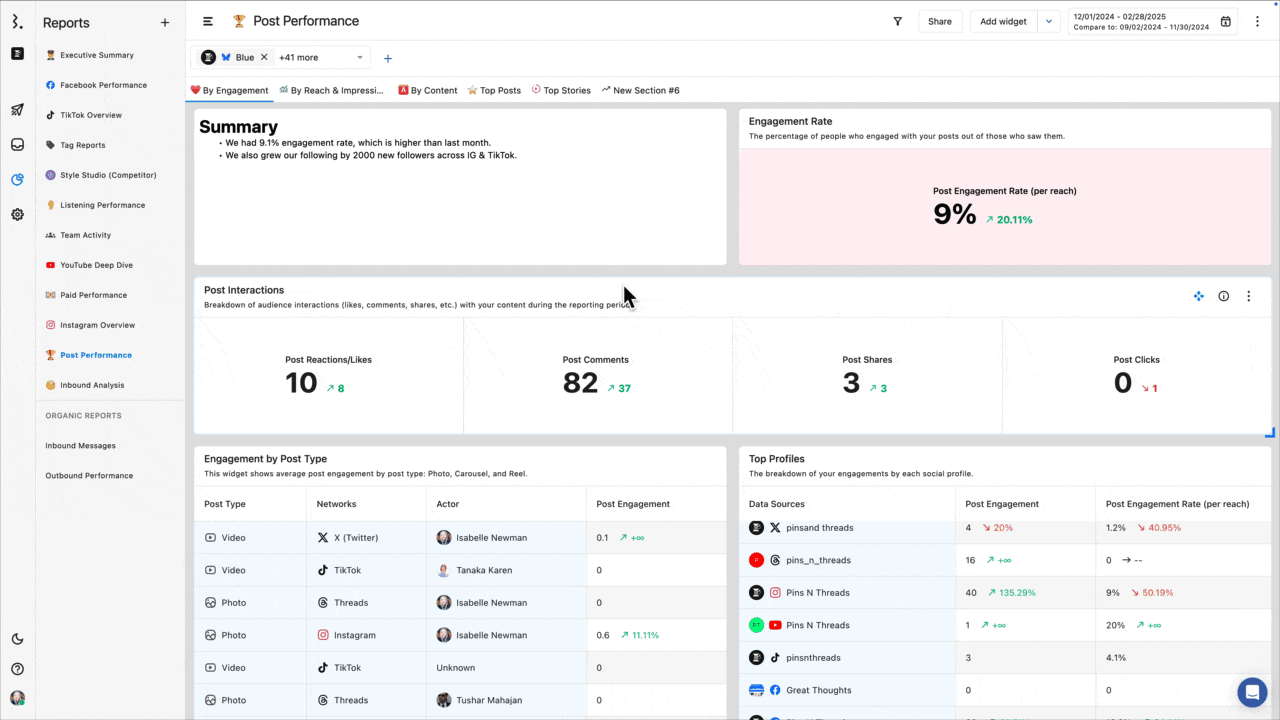This screenshot has width=1280, height=720.
Task: Open the chat support bubble
Action: pyautogui.click(x=1251, y=692)
